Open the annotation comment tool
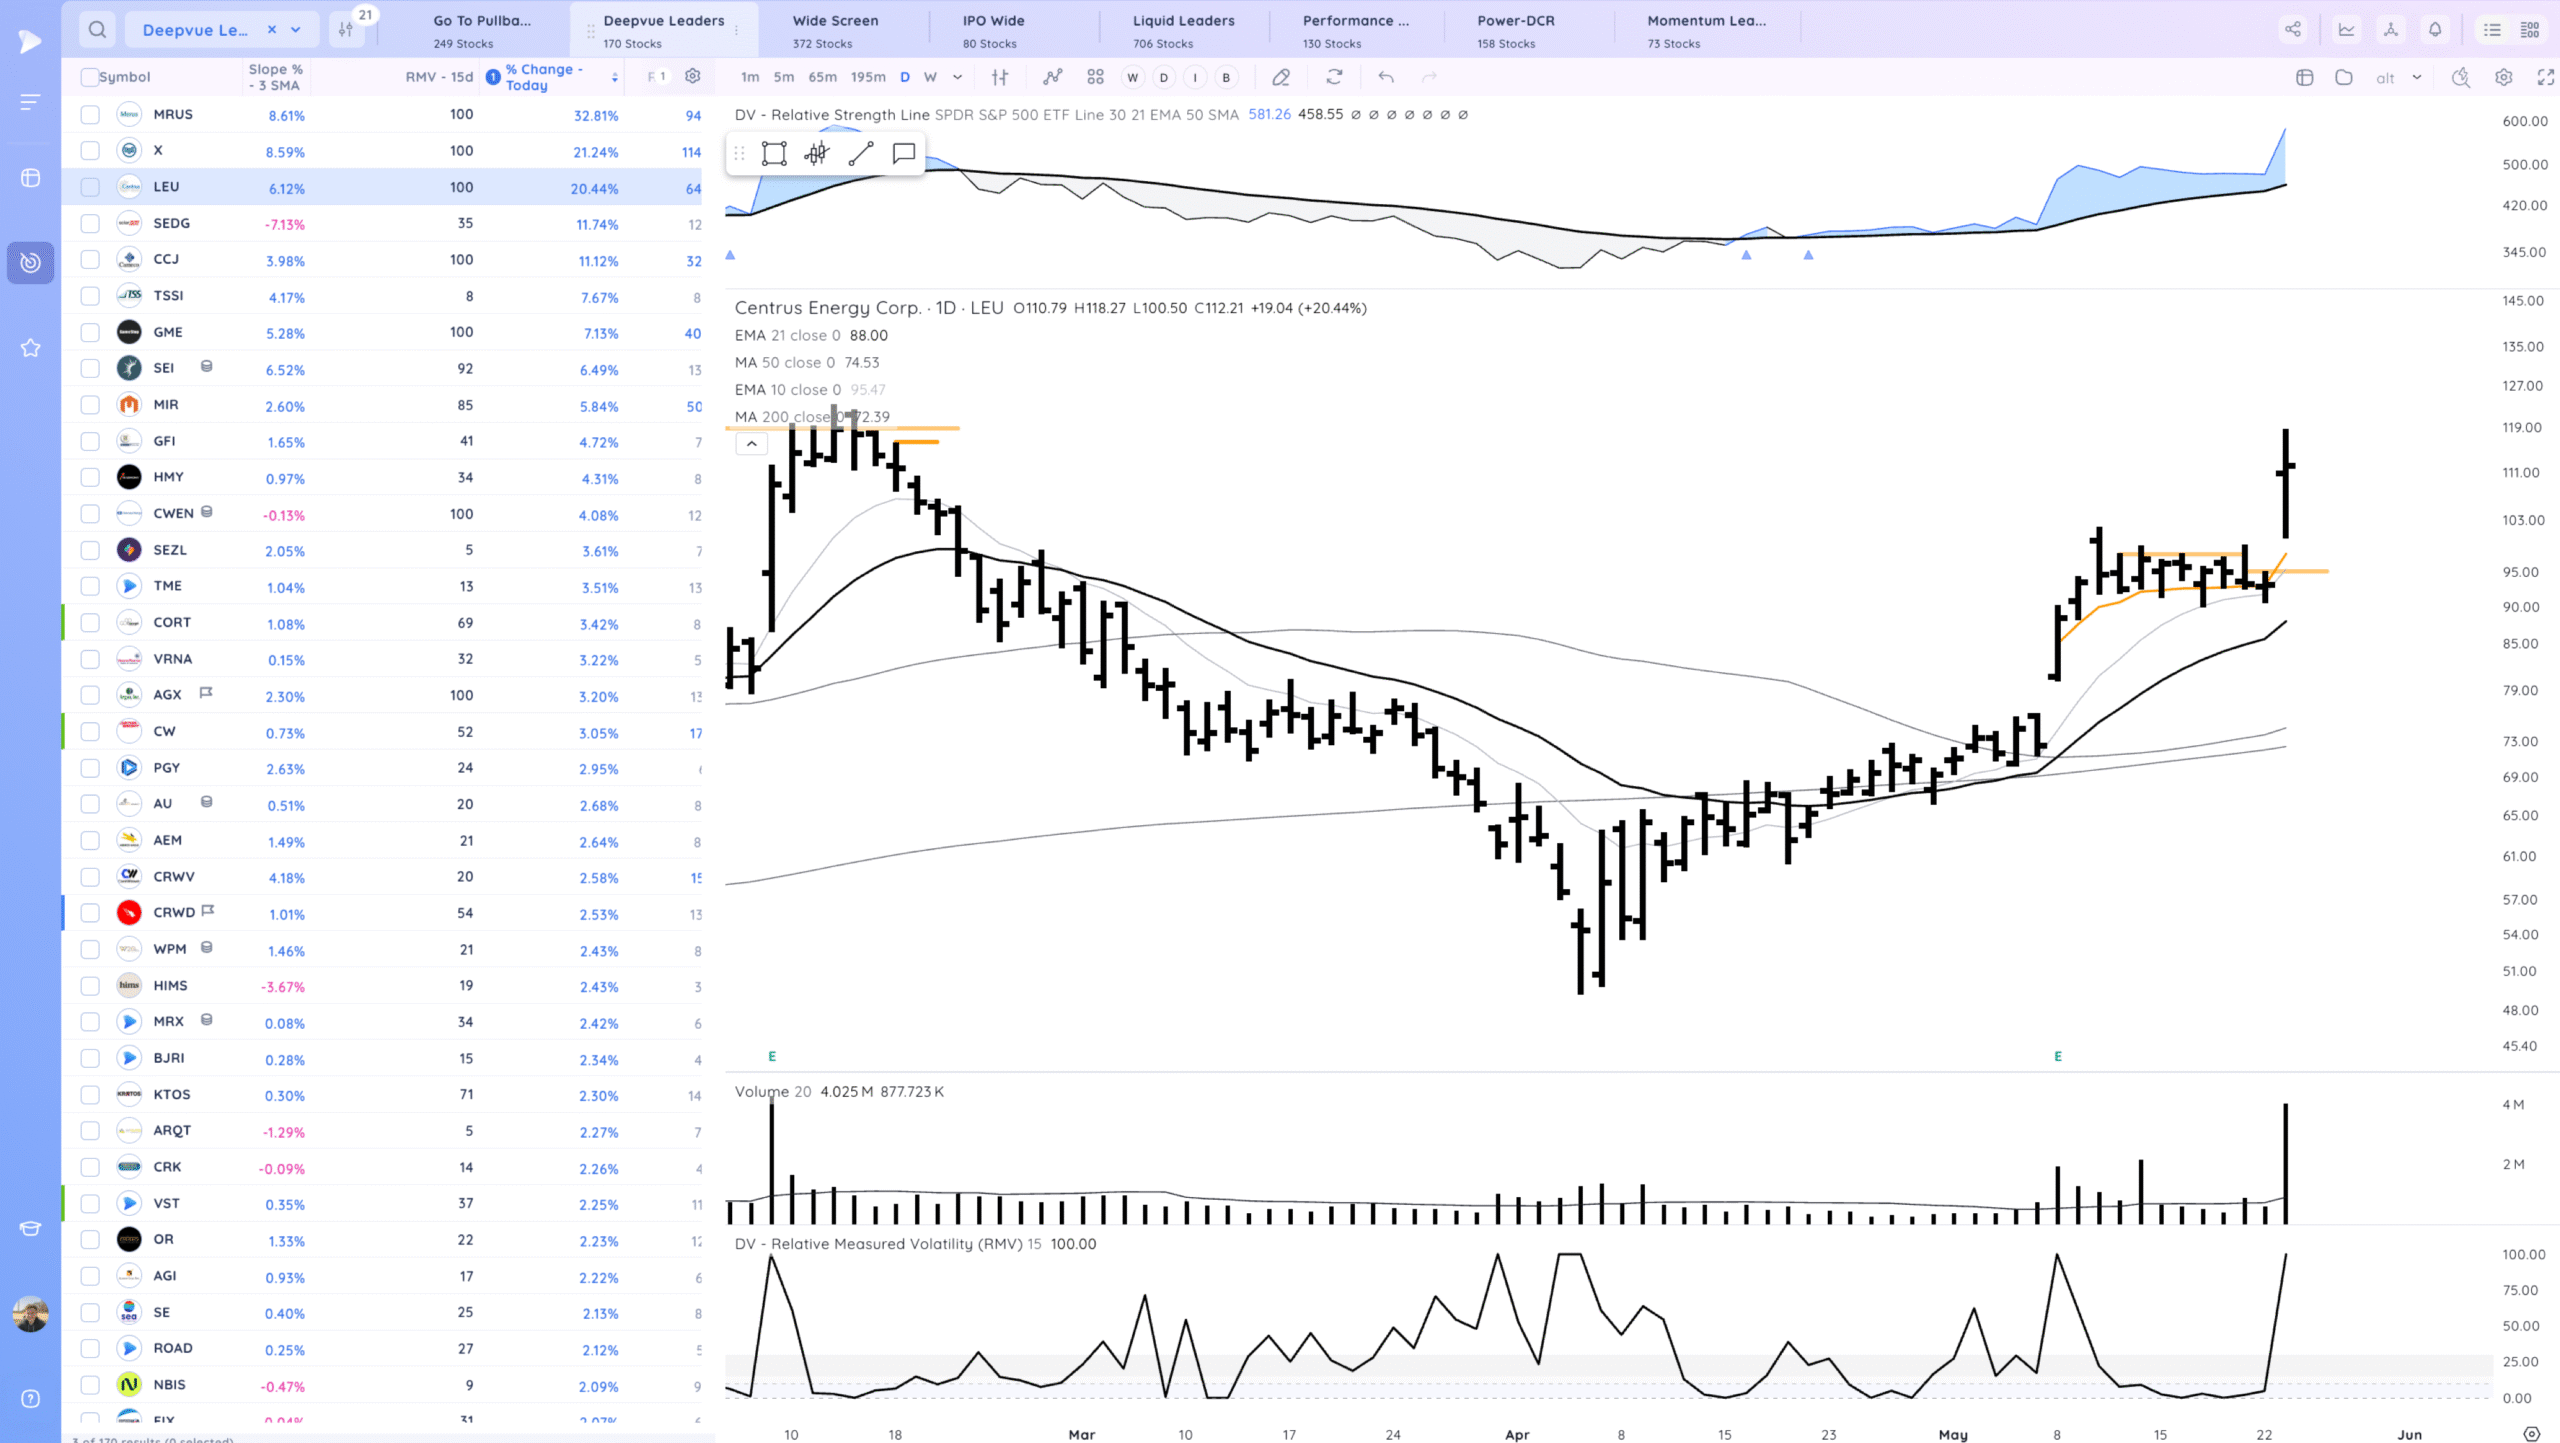This screenshot has height=1443, width=2560. point(903,153)
